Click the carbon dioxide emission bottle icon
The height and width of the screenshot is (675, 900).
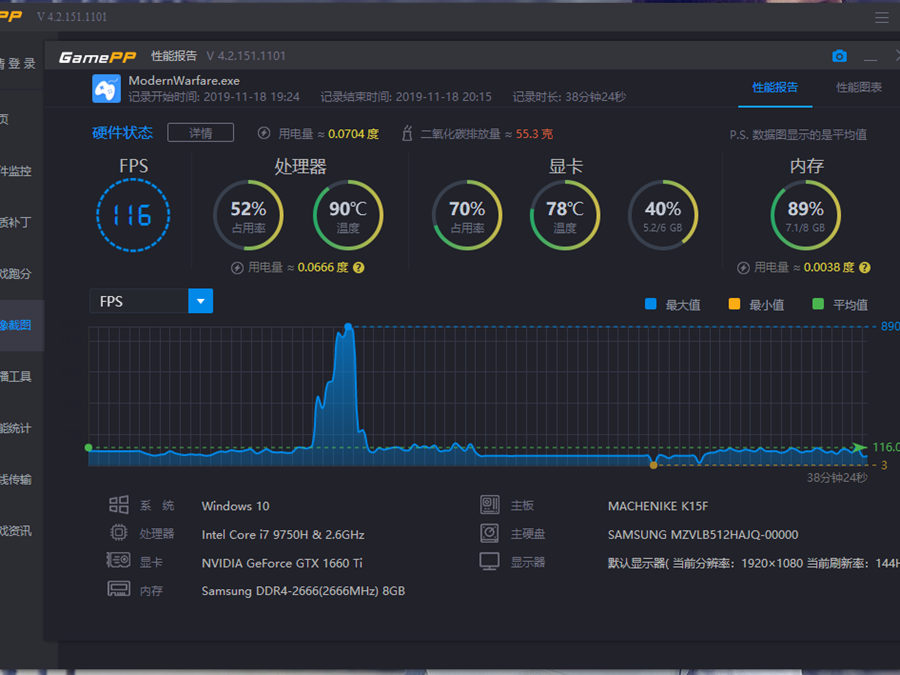click(407, 133)
